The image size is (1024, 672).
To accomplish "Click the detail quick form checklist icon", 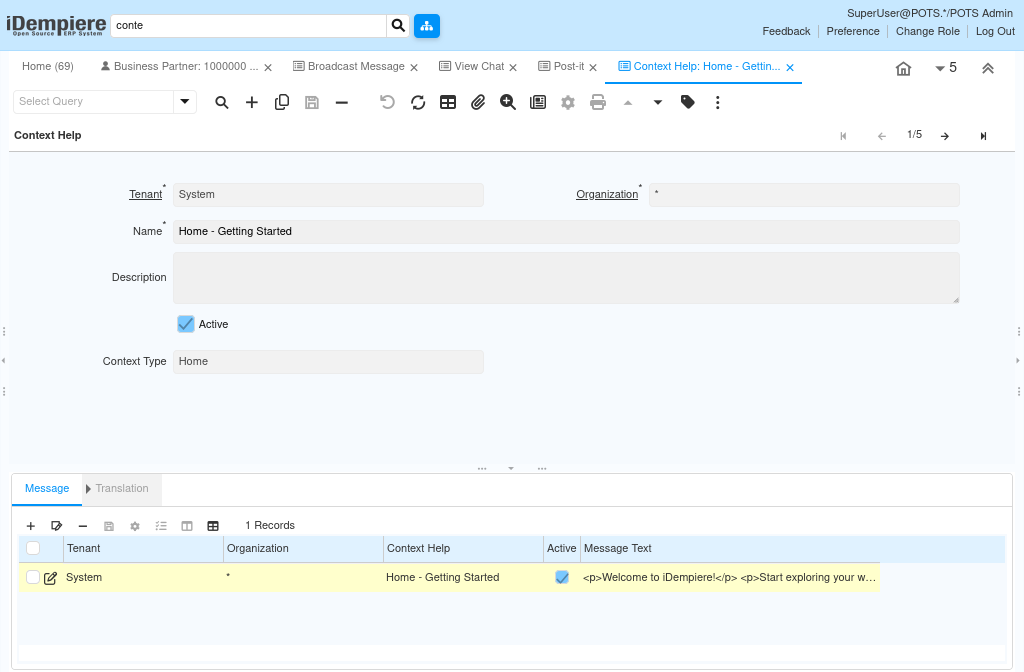I will [x=161, y=526].
